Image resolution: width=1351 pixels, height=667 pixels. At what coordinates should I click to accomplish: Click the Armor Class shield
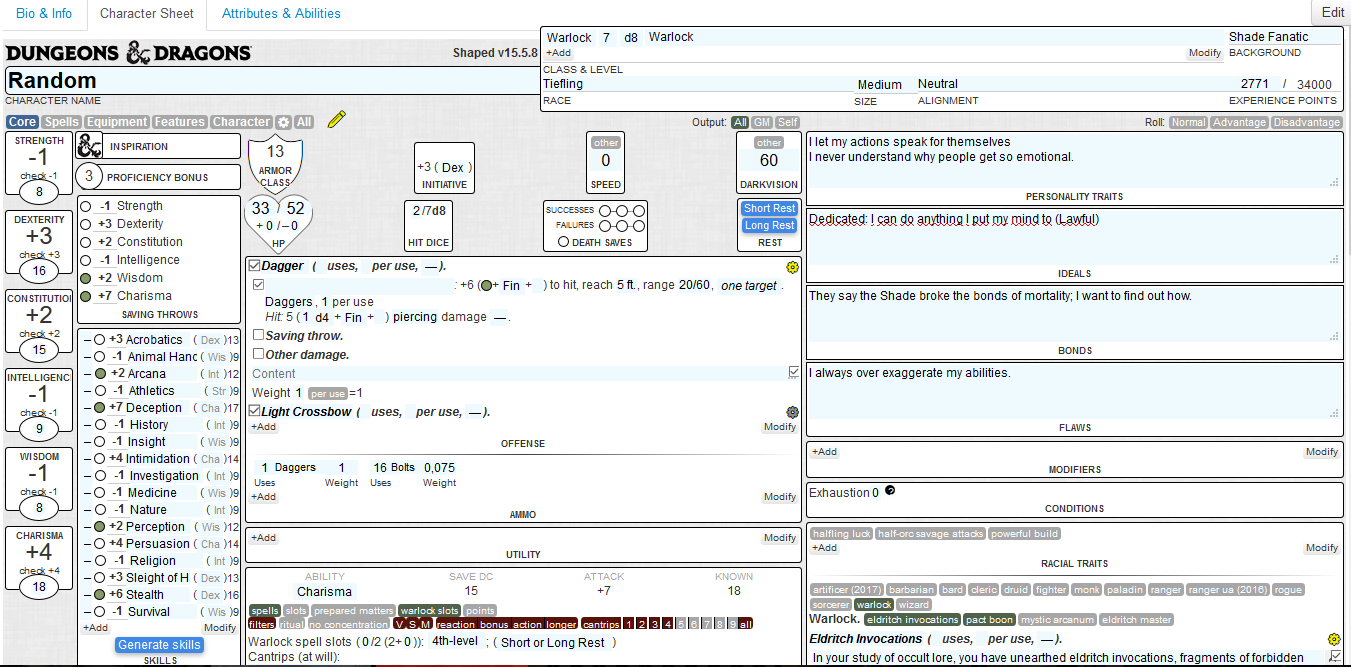[275, 164]
